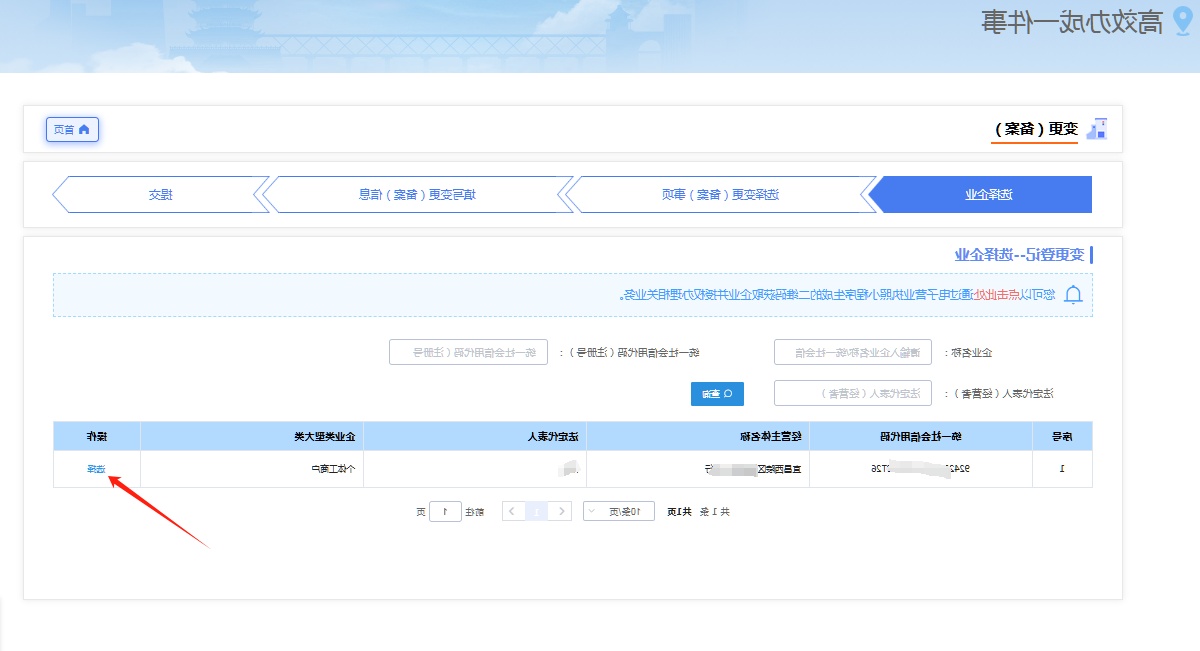The width and height of the screenshot is (1200, 651).
Task: Focus the 统一社会信用代码（注册号） input field
Action: 469,352
